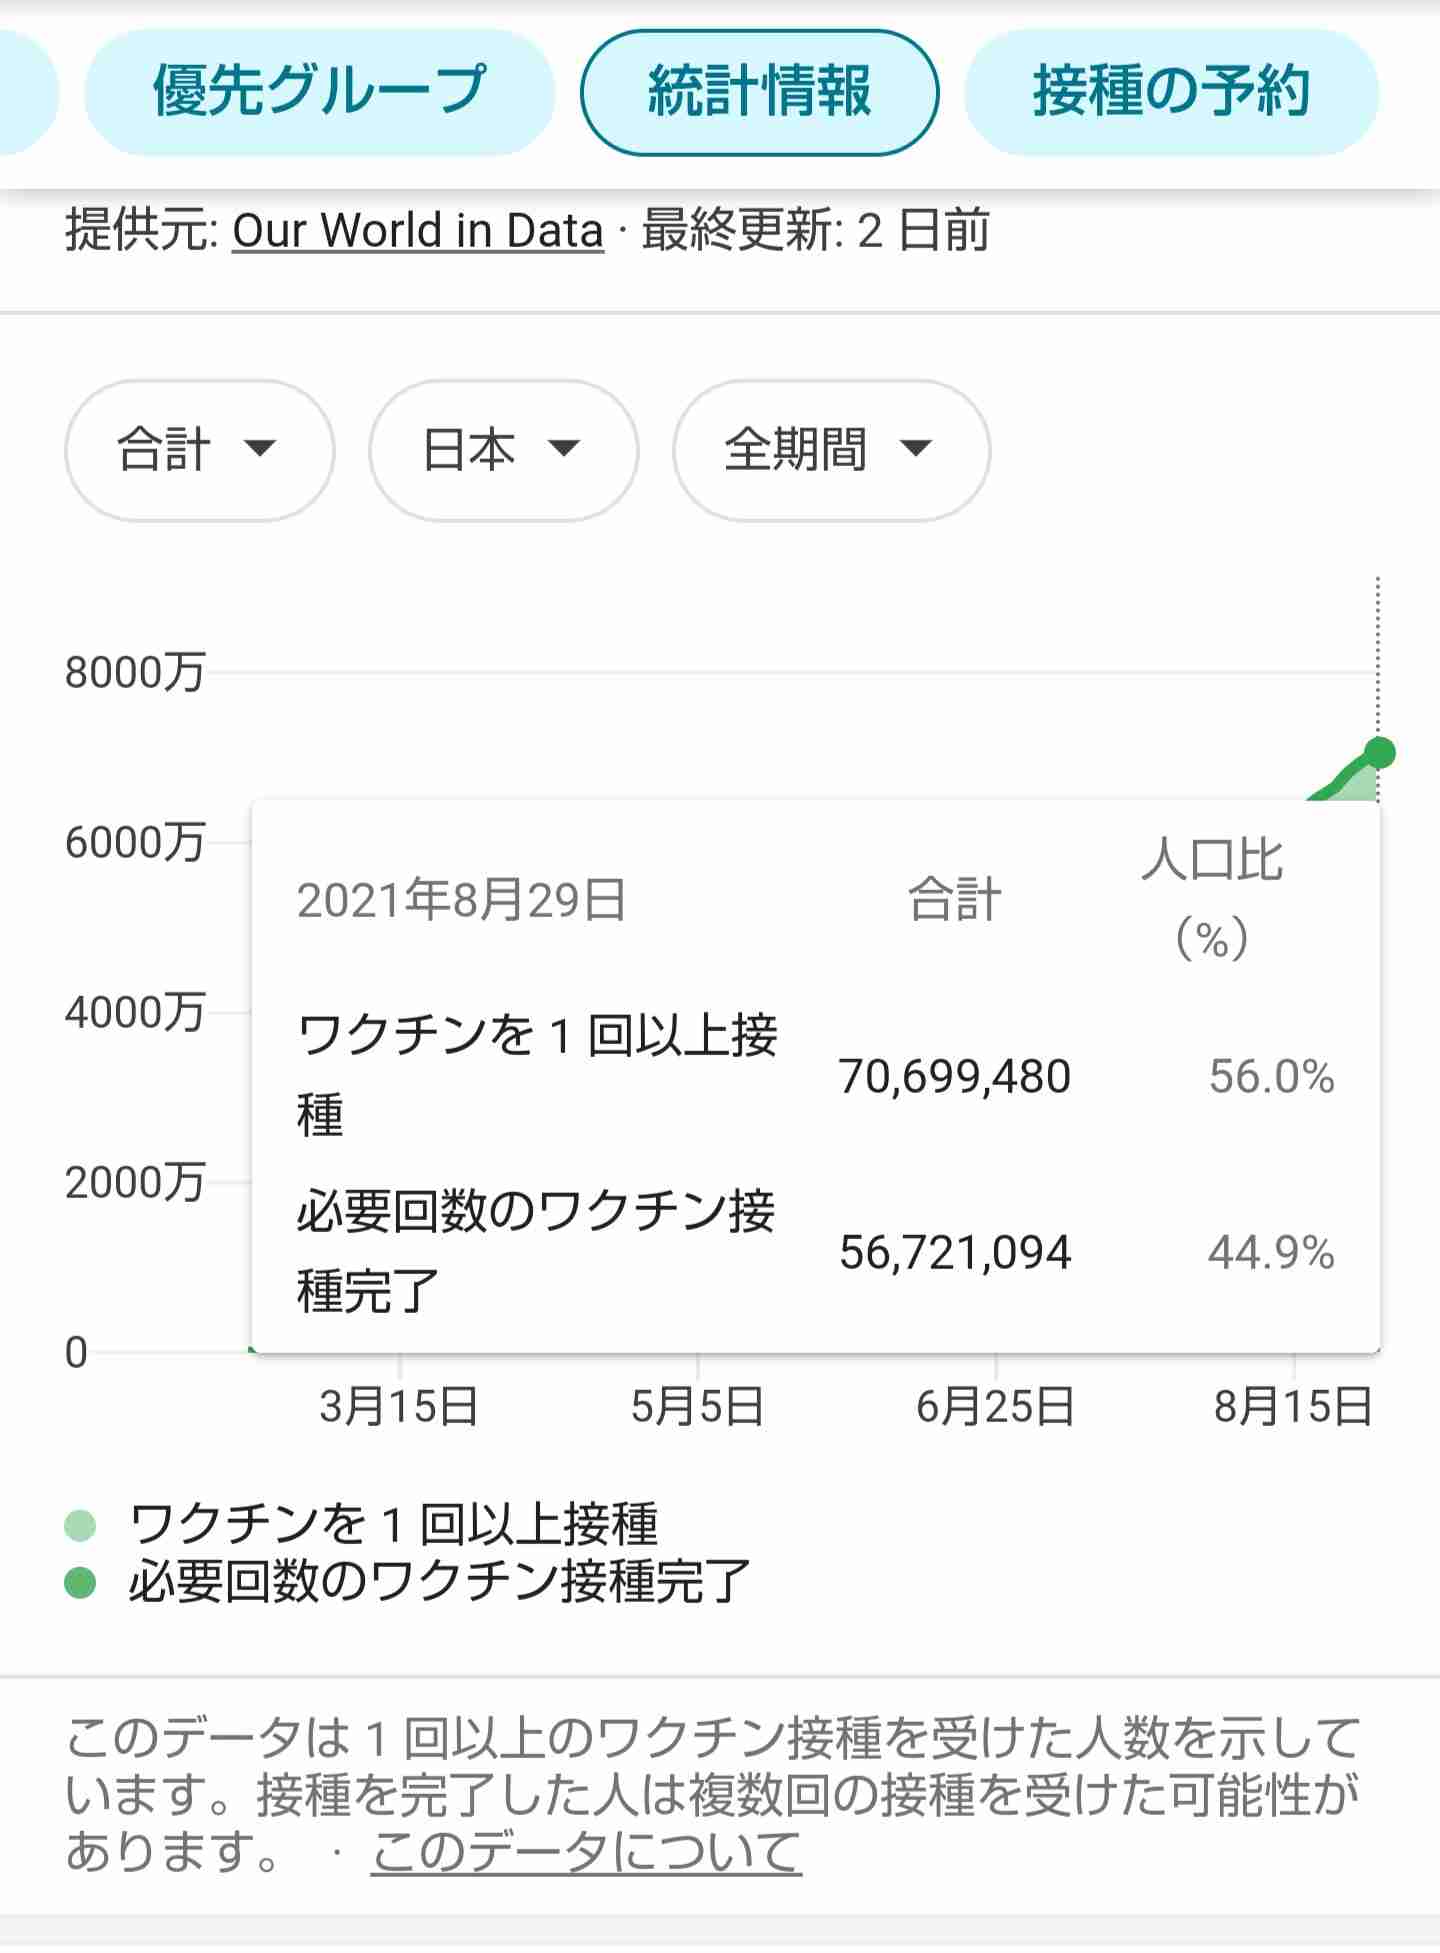
Task: Click the arrow icon in the 全期間 chip
Action: tap(915, 448)
